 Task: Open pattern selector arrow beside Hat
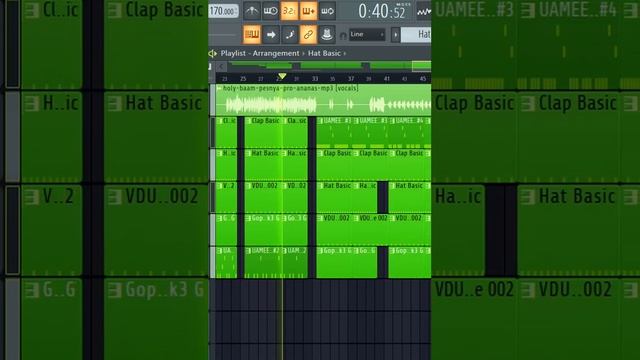(x=395, y=35)
